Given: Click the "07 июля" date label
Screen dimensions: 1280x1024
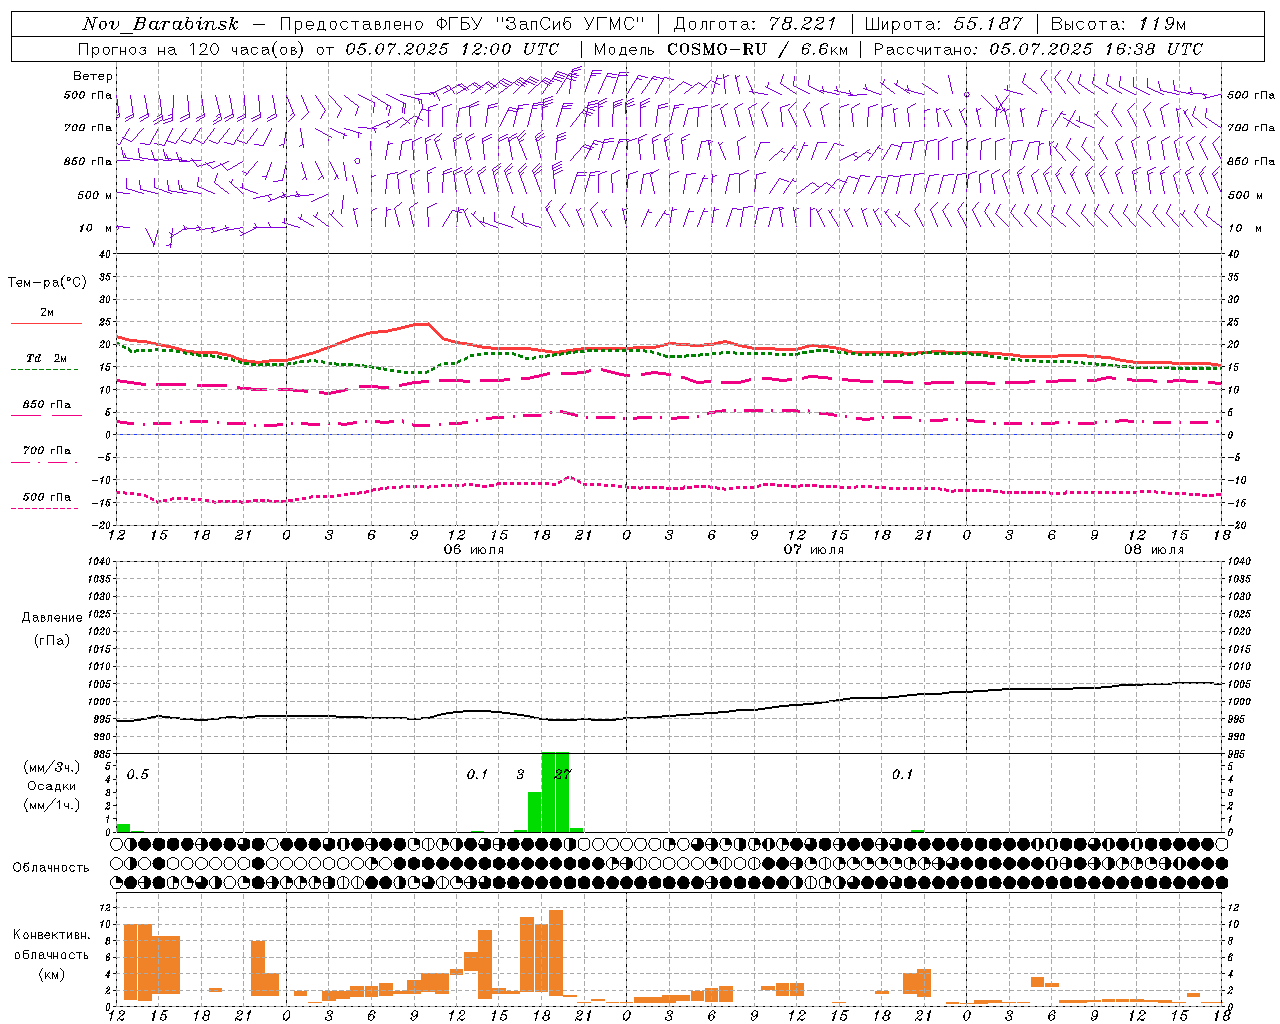Looking at the screenshot, I should click(814, 550).
